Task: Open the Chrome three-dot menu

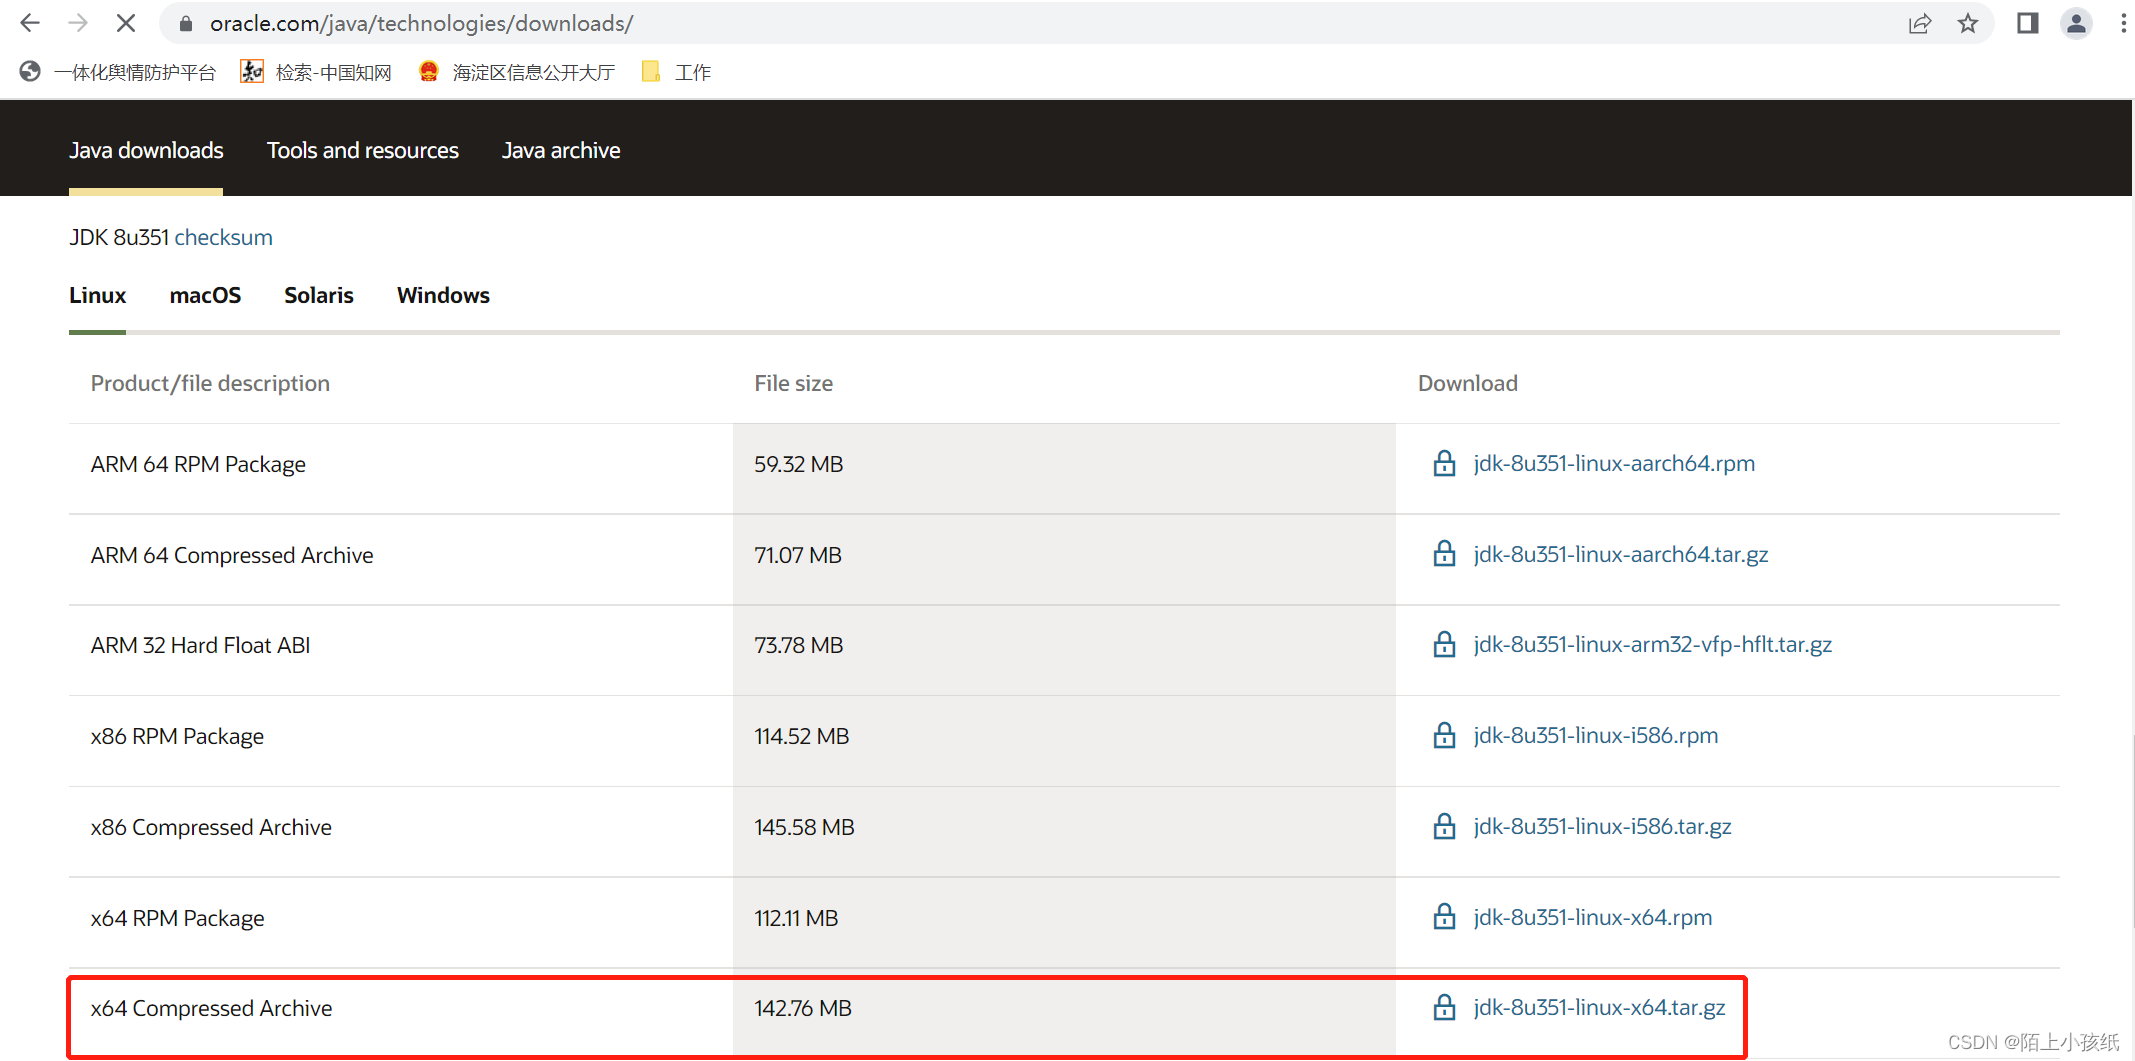Action: (x=2123, y=23)
